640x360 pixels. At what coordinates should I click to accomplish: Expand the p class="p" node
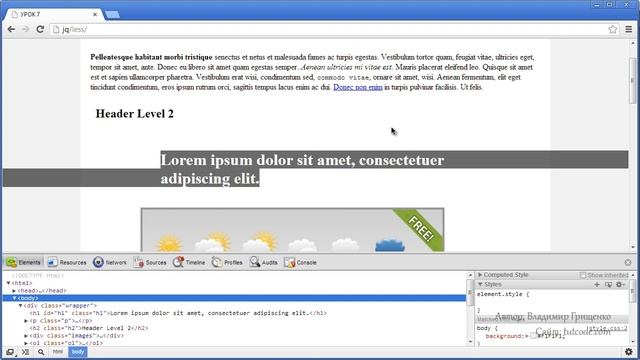[26, 321]
